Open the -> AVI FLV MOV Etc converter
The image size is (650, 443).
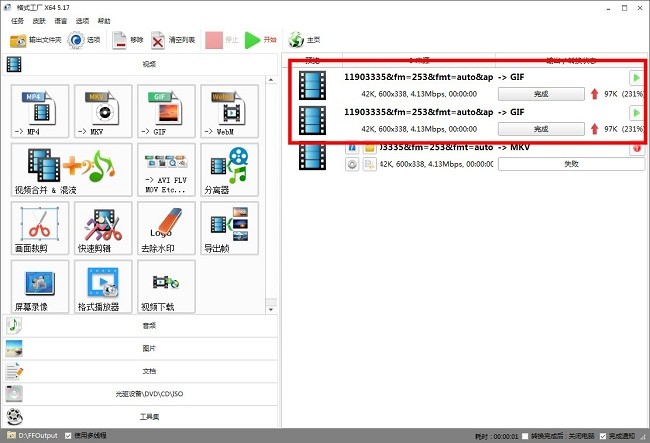(x=166, y=169)
